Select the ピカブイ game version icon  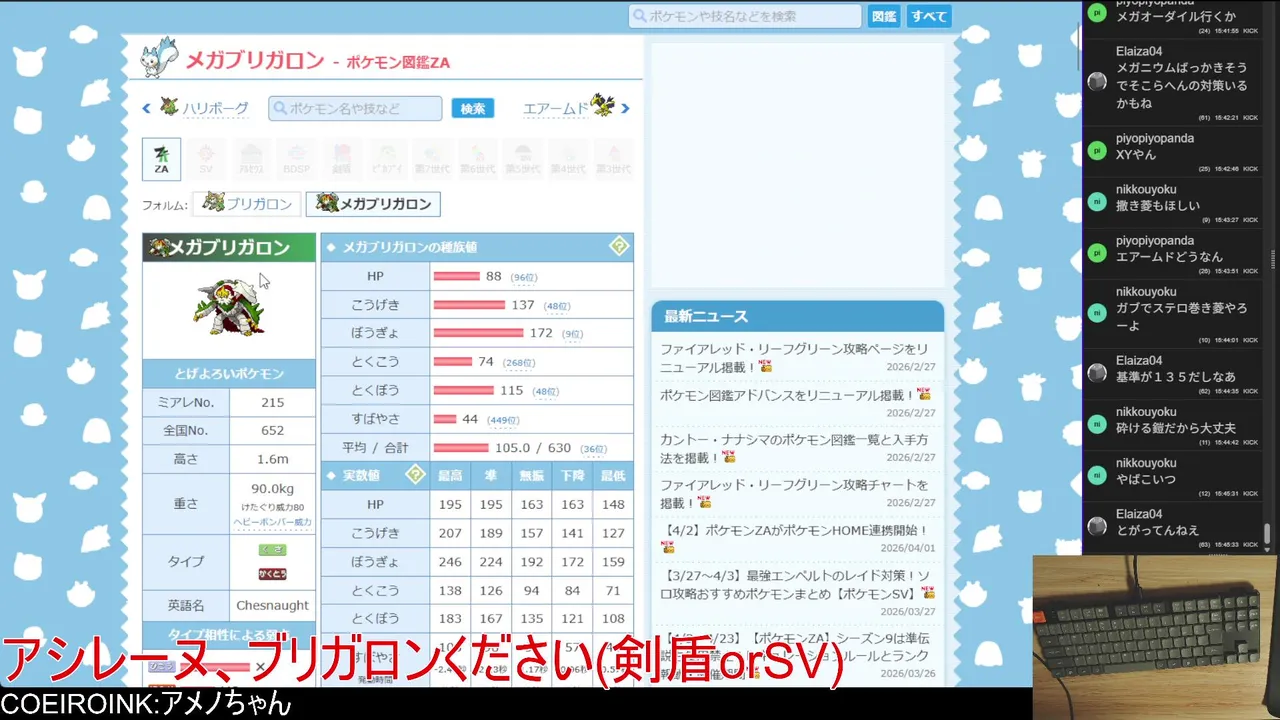[x=387, y=159]
